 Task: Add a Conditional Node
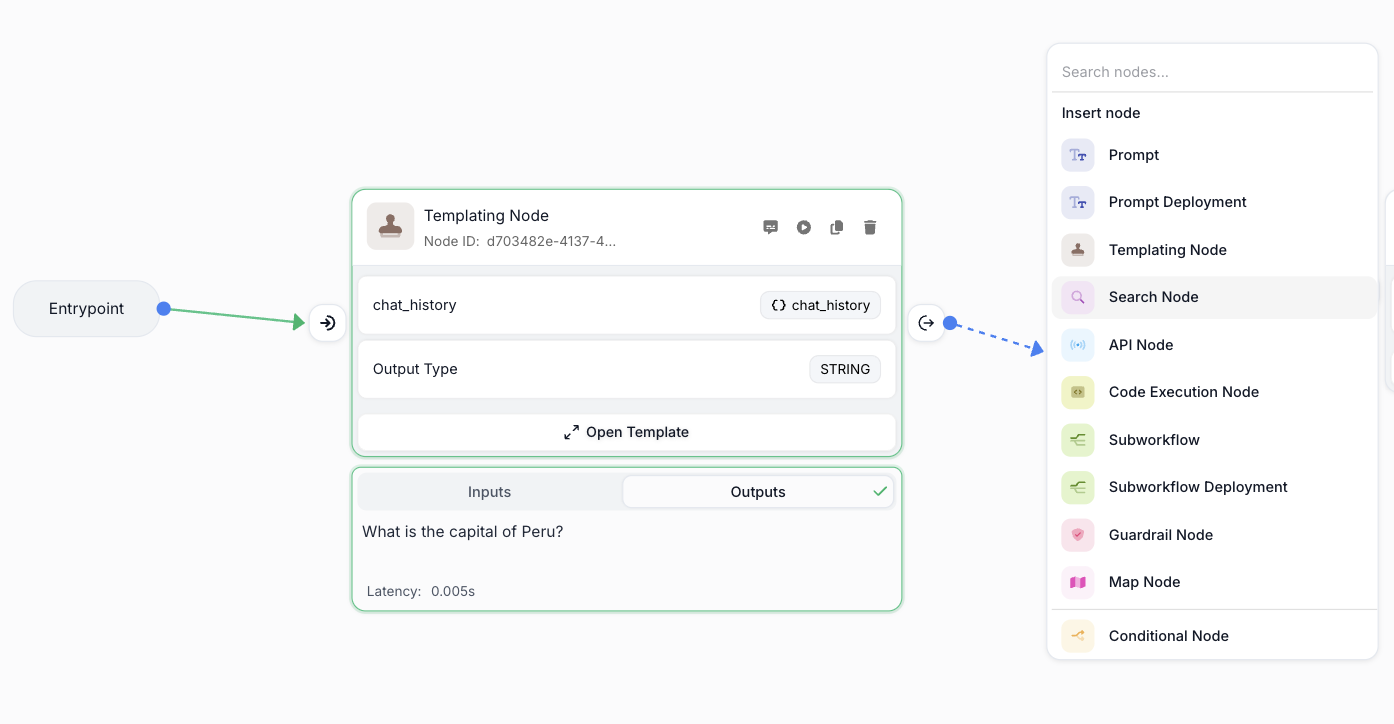pos(1214,636)
